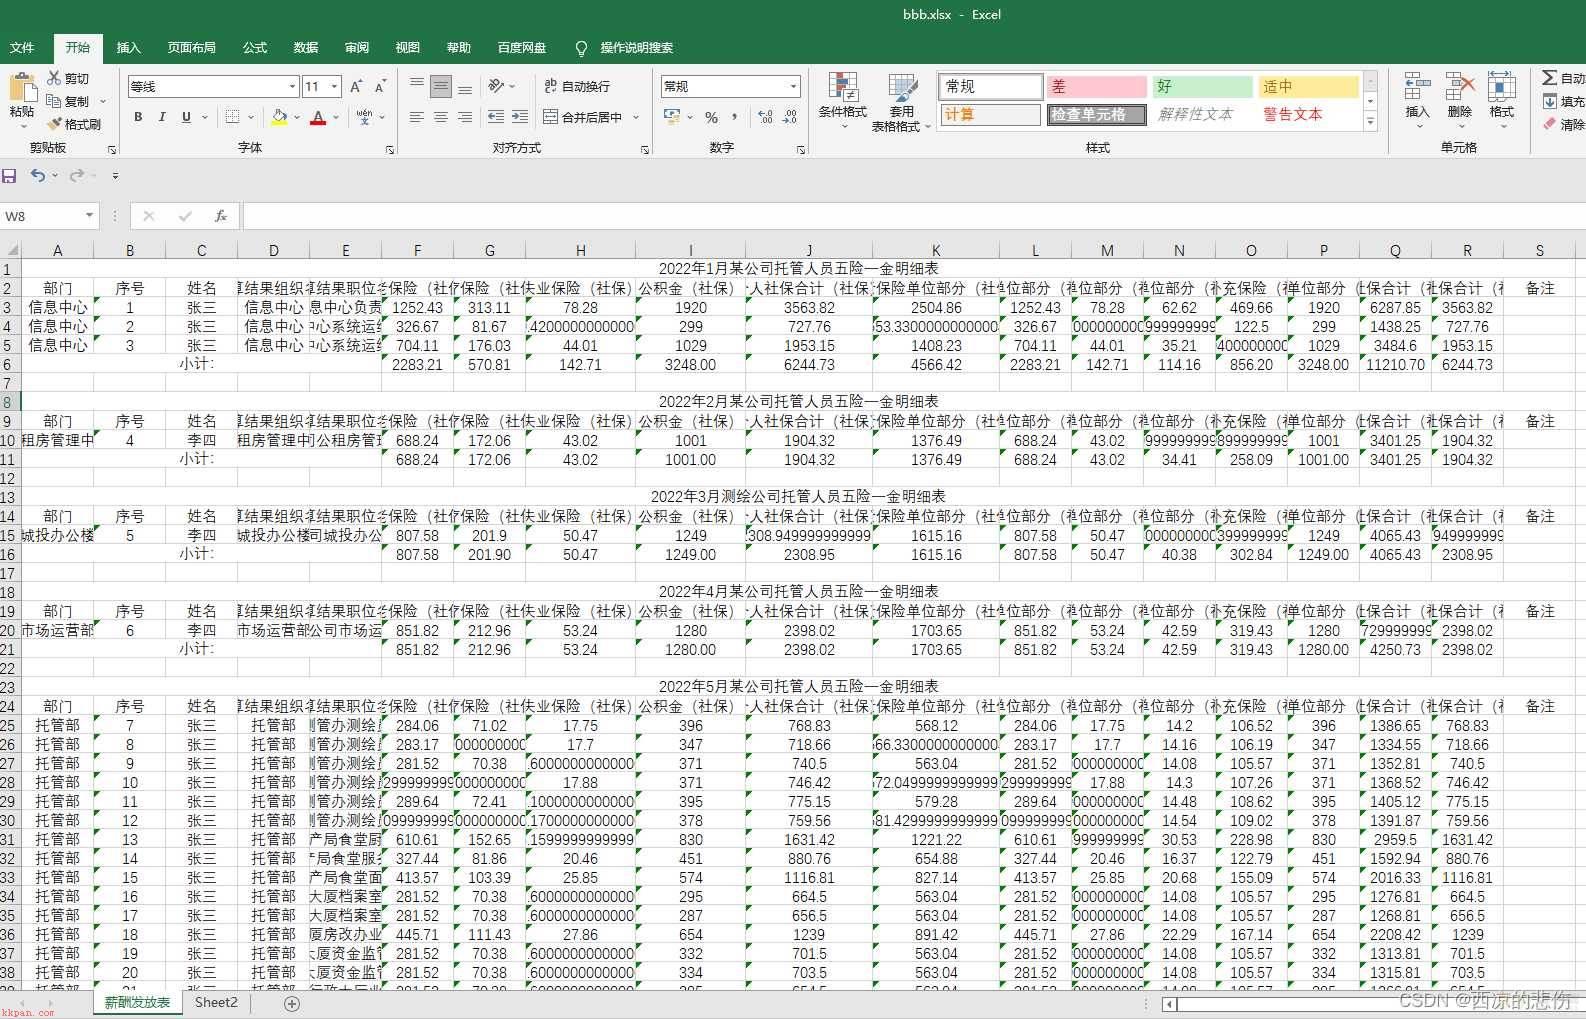1586x1019 pixels.
Task: Click the increase indent icon
Action: point(520,117)
